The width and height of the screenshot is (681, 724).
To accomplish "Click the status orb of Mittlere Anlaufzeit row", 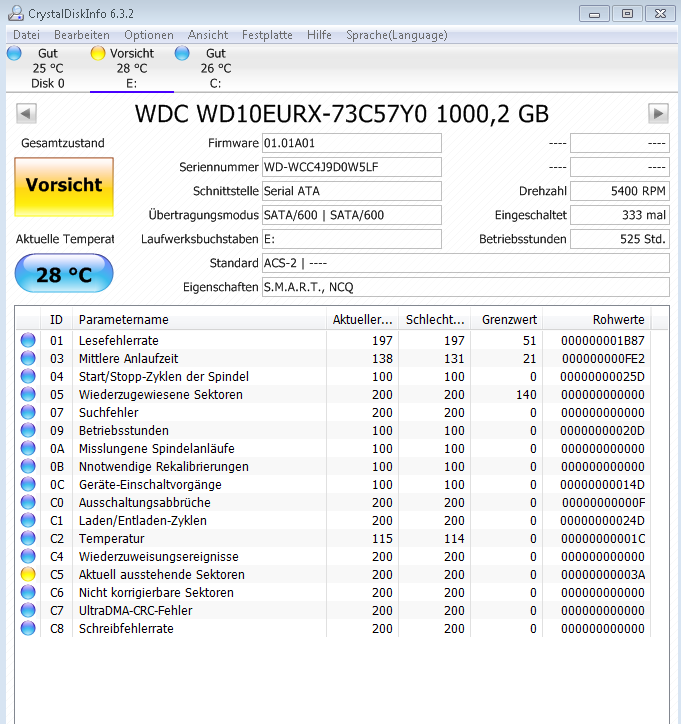I will pos(28,358).
